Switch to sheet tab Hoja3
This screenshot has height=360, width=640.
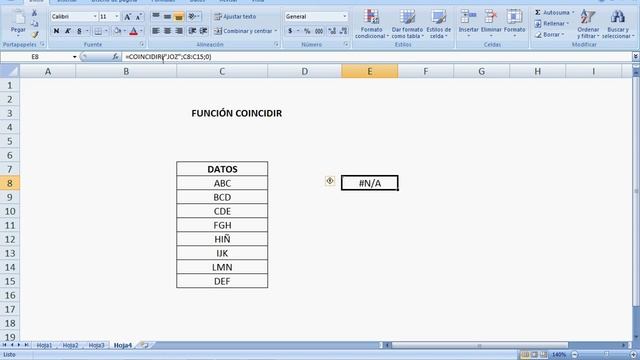[x=96, y=345]
